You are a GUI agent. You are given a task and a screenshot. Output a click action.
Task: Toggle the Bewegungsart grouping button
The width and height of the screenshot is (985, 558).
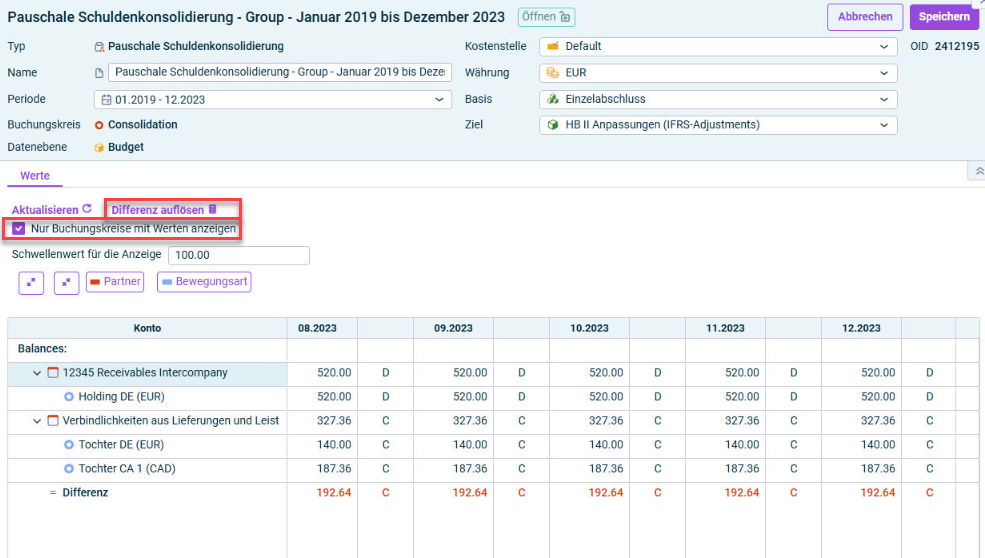pos(204,283)
